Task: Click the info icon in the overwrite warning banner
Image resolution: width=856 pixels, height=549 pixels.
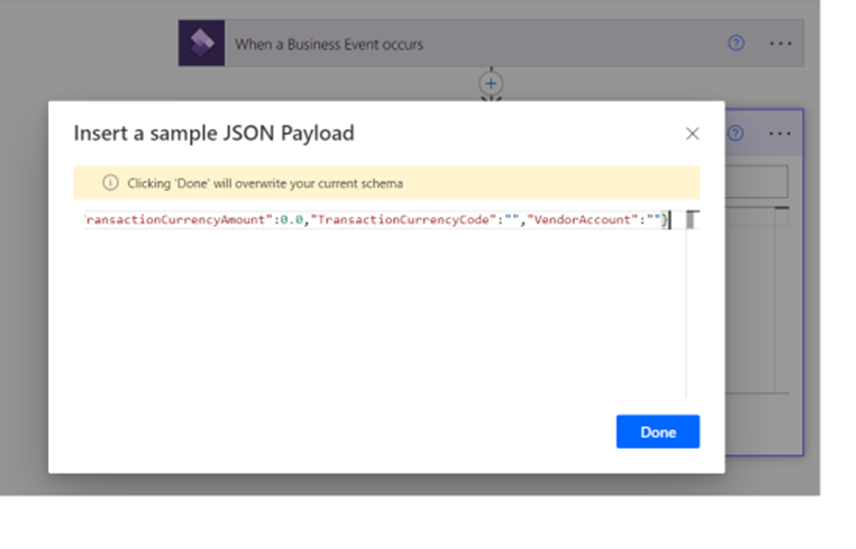Action: tap(110, 183)
